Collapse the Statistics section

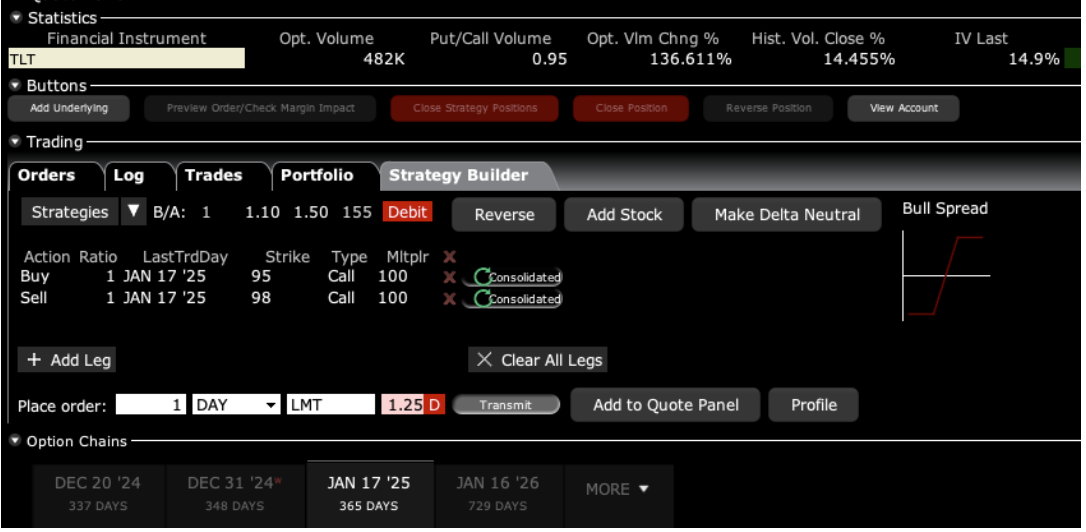click(16, 18)
